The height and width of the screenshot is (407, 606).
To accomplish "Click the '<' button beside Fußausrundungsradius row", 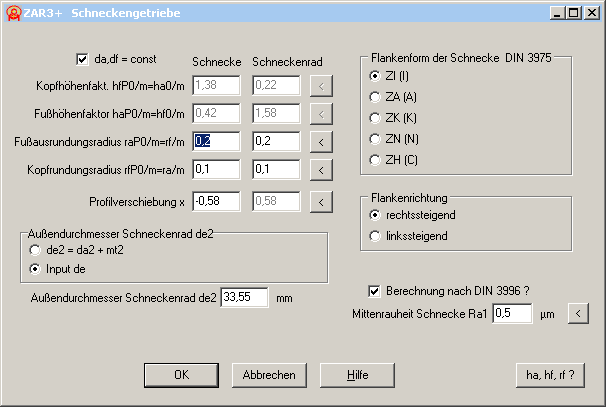I will [320, 141].
